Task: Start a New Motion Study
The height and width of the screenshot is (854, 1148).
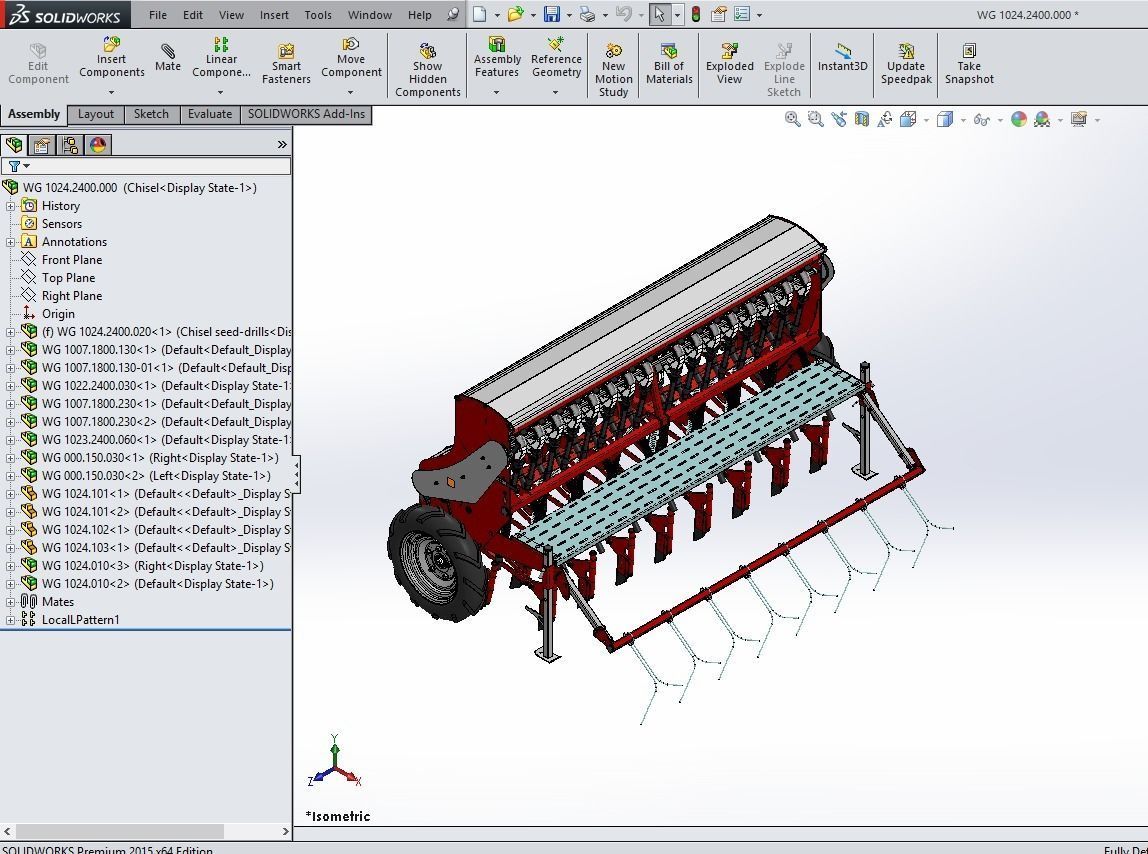Action: pos(614,70)
